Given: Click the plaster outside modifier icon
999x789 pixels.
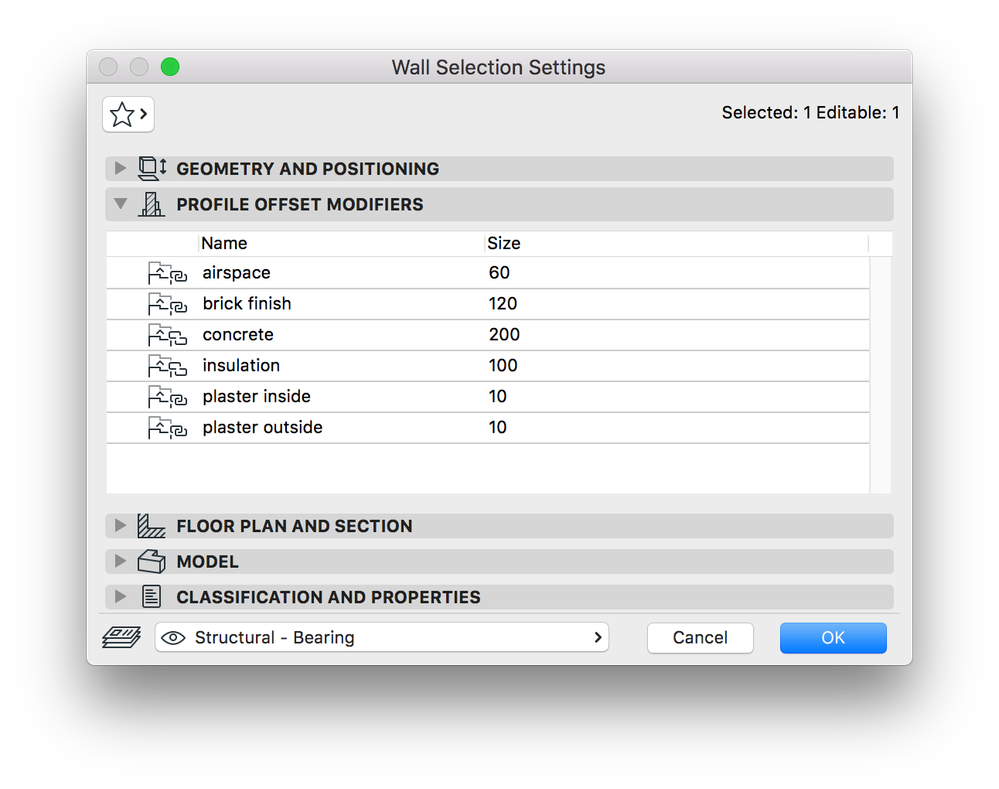Looking at the screenshot, I should pos(167,428).
